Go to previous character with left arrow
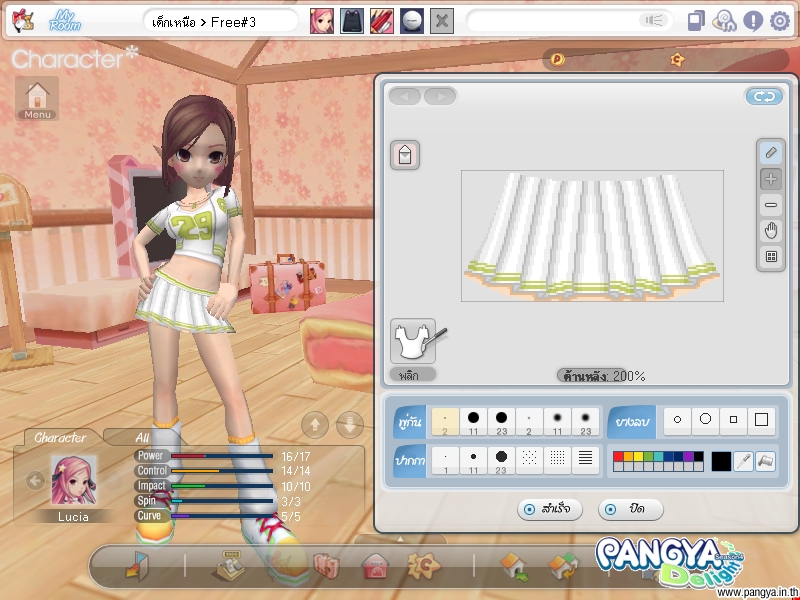Viewport: 800px width, 600px height. 35,480
